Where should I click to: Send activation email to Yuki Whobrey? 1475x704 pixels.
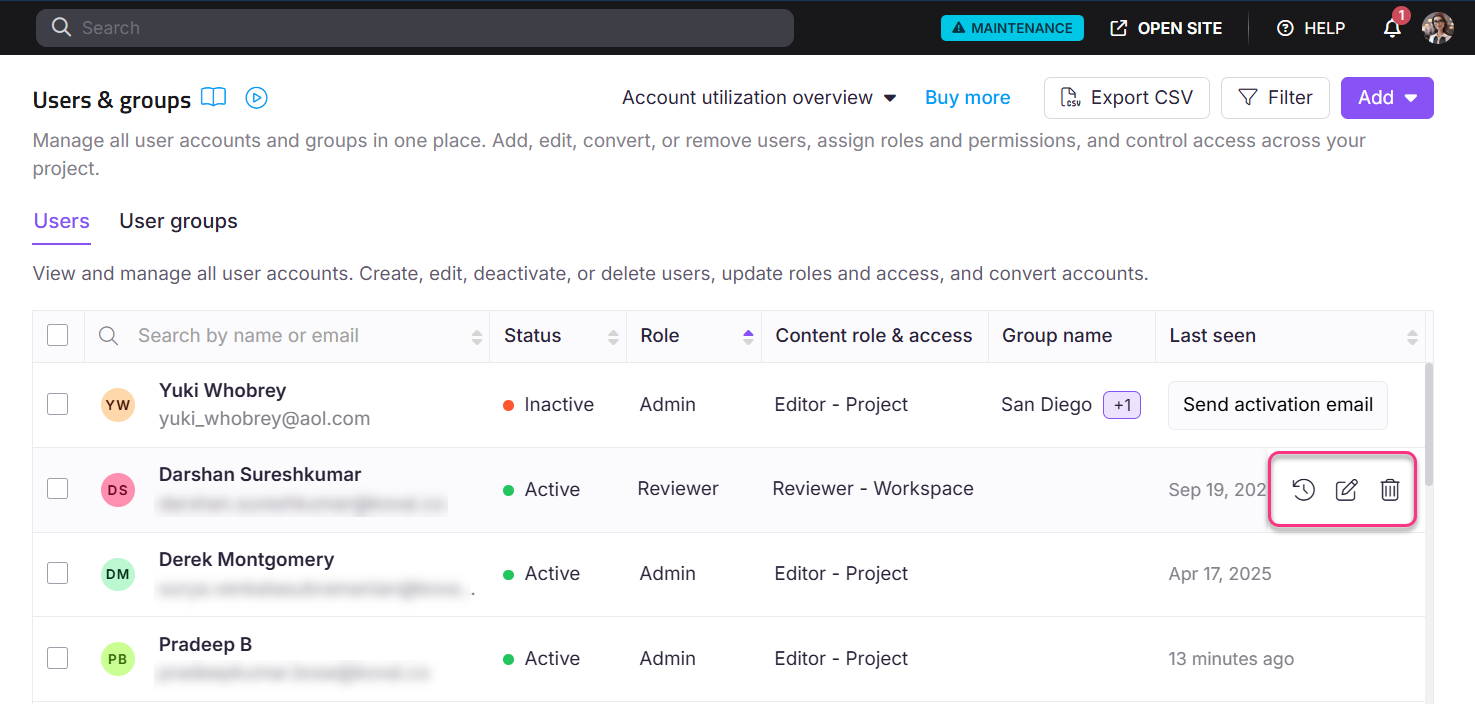tap(1278, 404)
